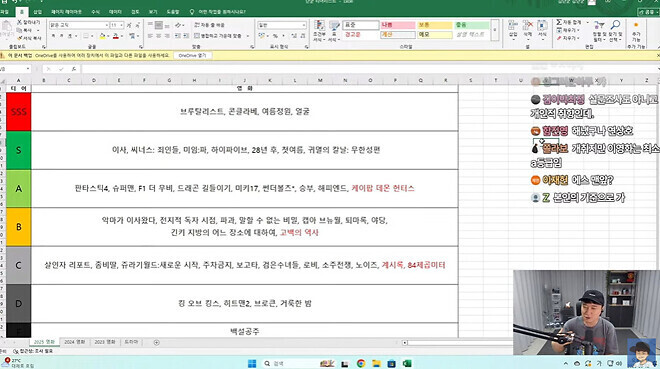
Task: Toggle middle vertical alignment
Action: click(159, 25)
